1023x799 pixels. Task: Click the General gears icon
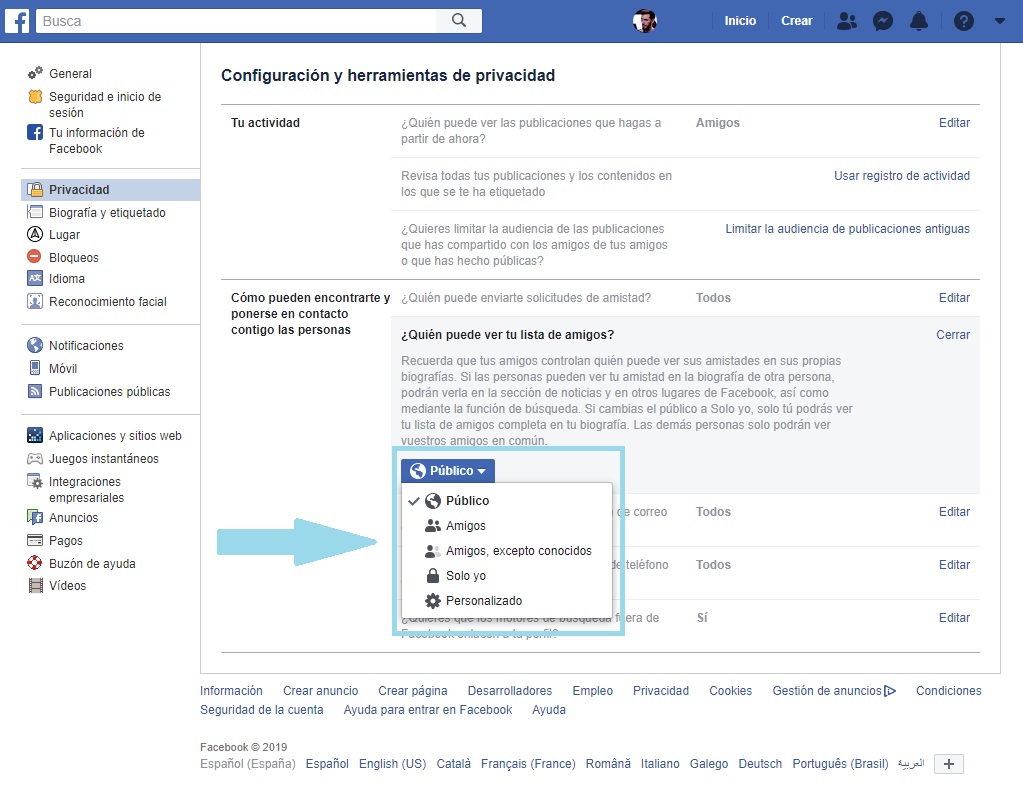[x=35, y=73]
